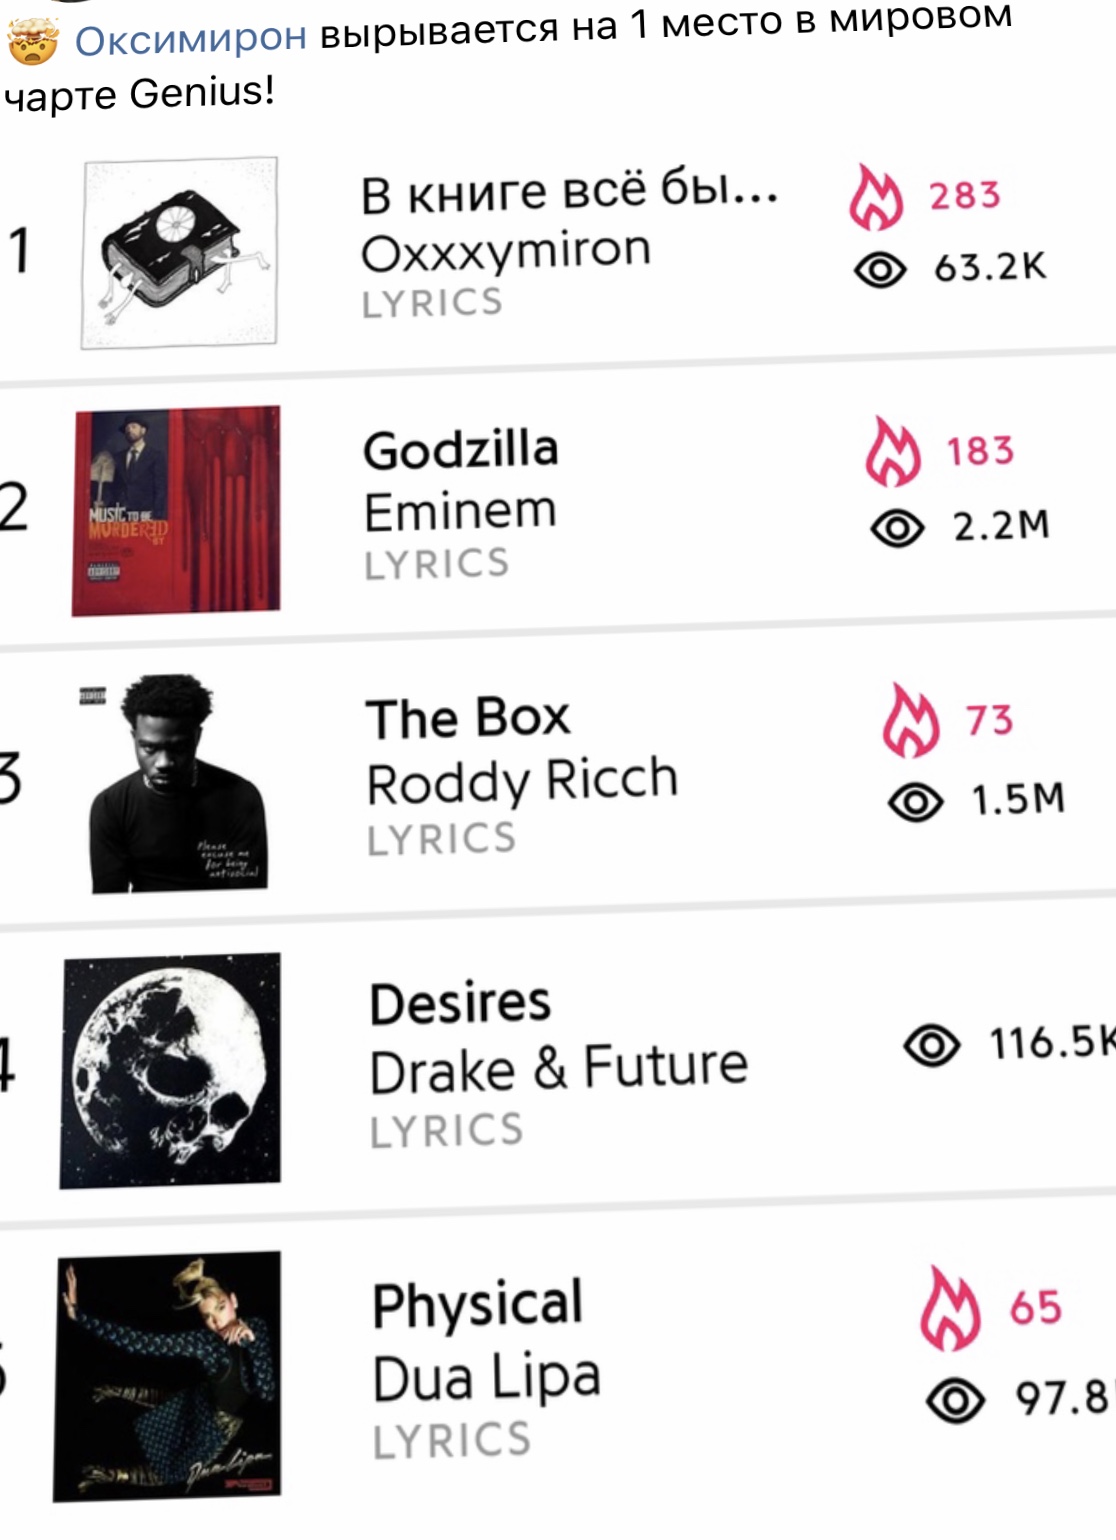
Task: Open The Box song title
Action: pos(467,718)
